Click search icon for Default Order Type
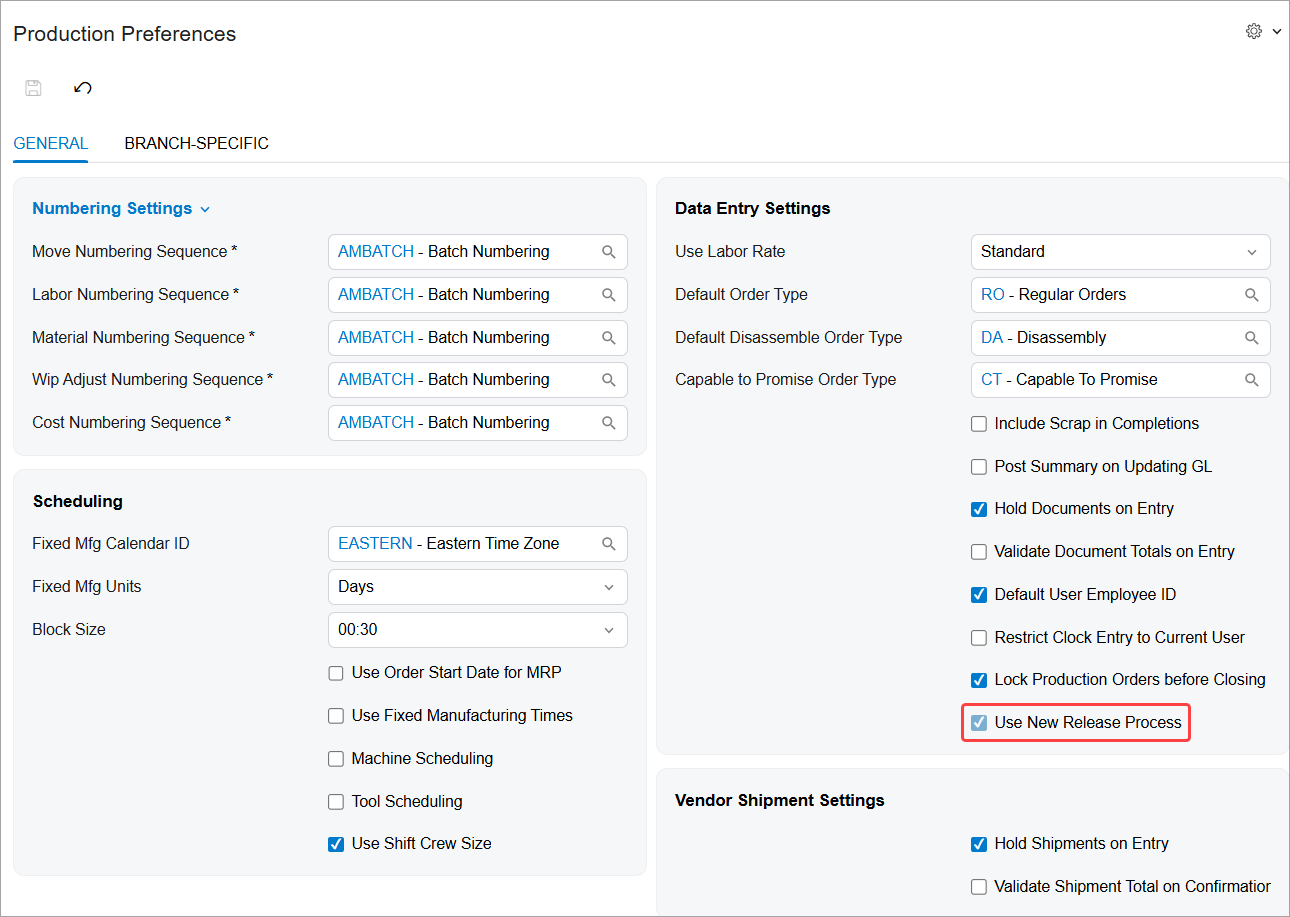Viewport: 1290px width, 917px height. point(1251,295)
